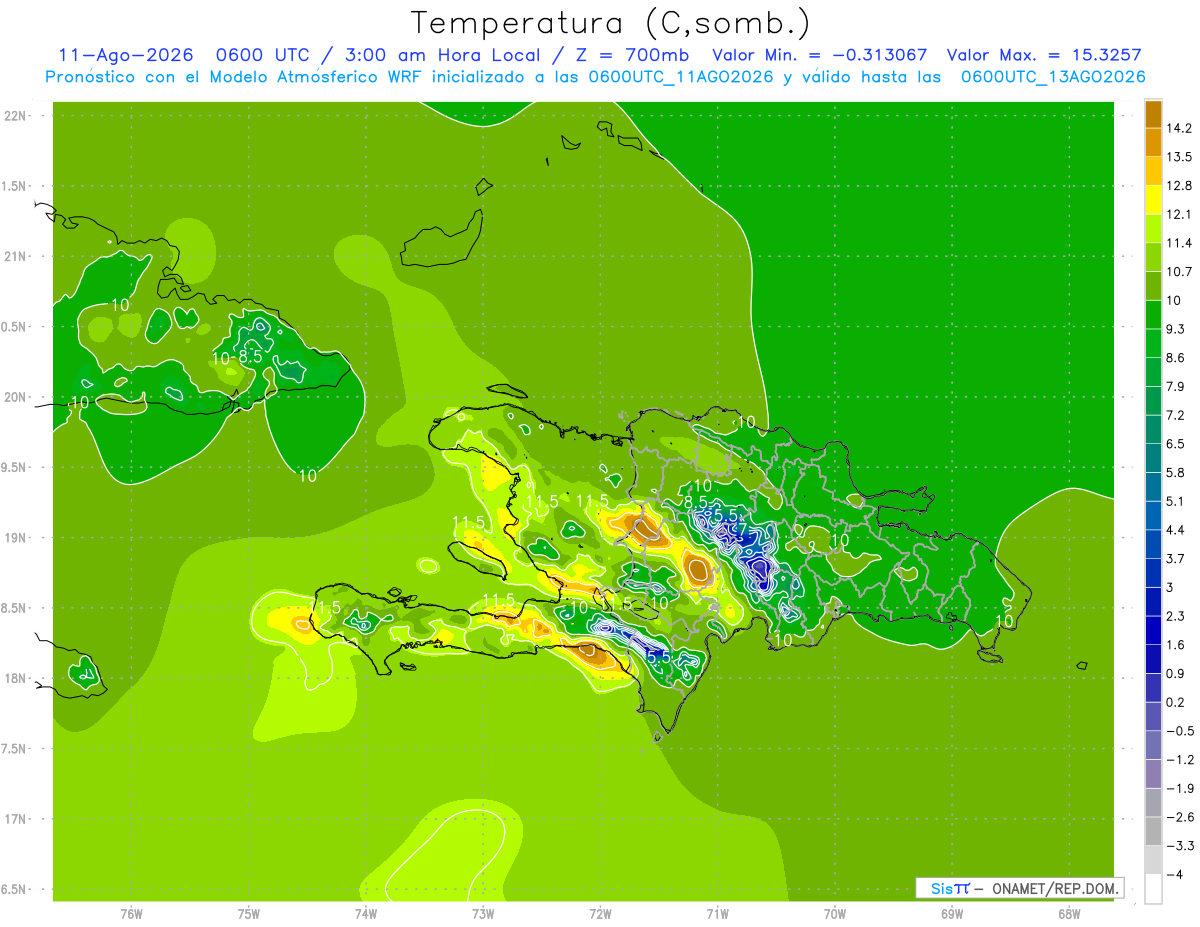Click the 'Valor Max. = 15.3257' value
Image resolution: width=1200 pixels, height=927 pixels.
pos(1044,55)
